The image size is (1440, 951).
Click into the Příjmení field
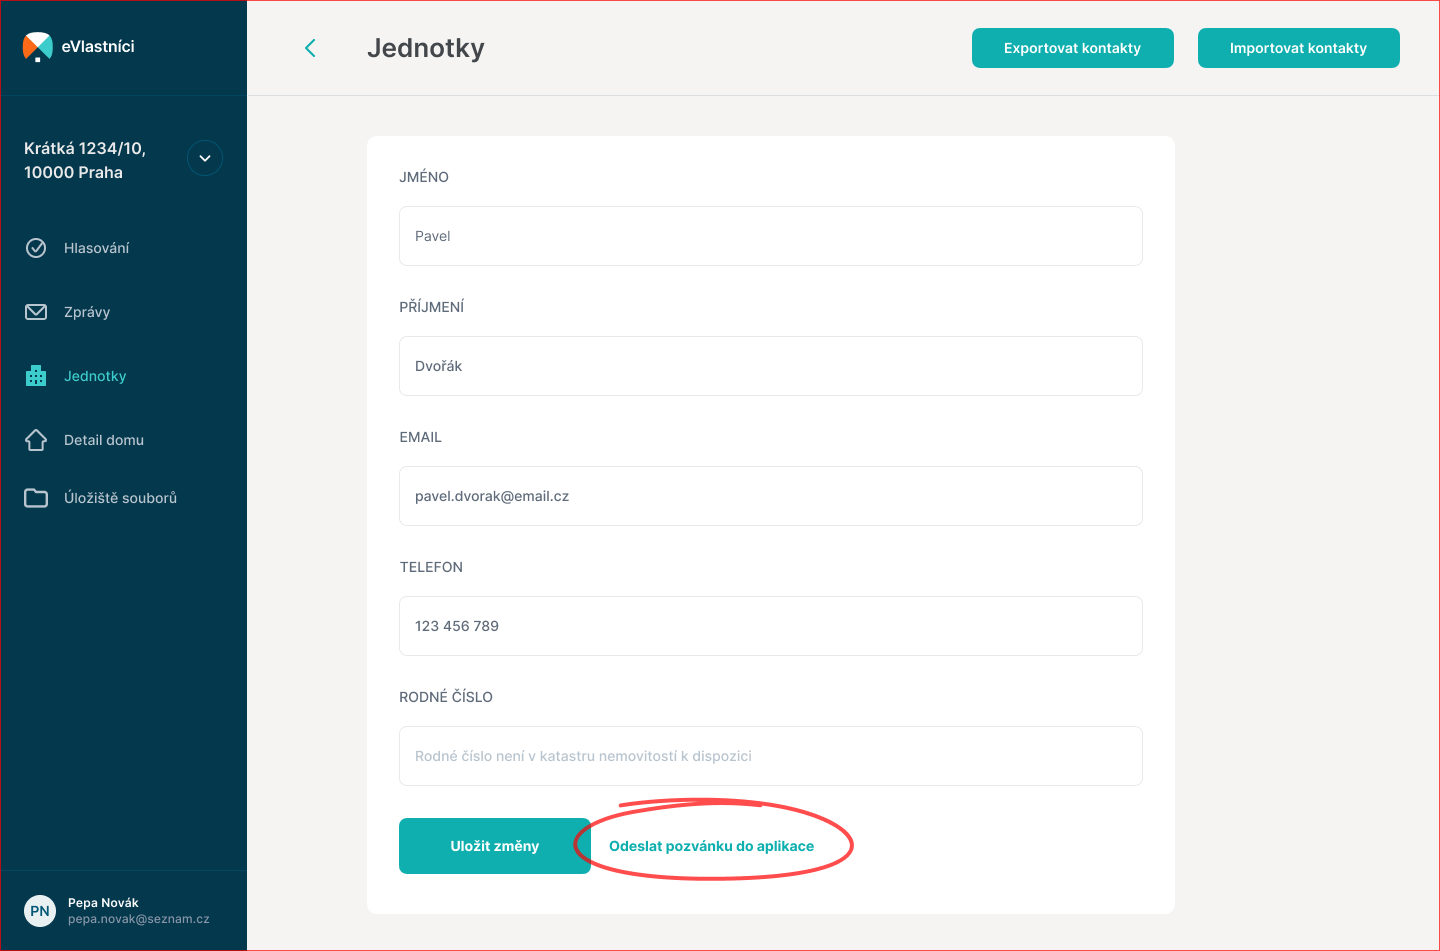(x=770, y=366)
